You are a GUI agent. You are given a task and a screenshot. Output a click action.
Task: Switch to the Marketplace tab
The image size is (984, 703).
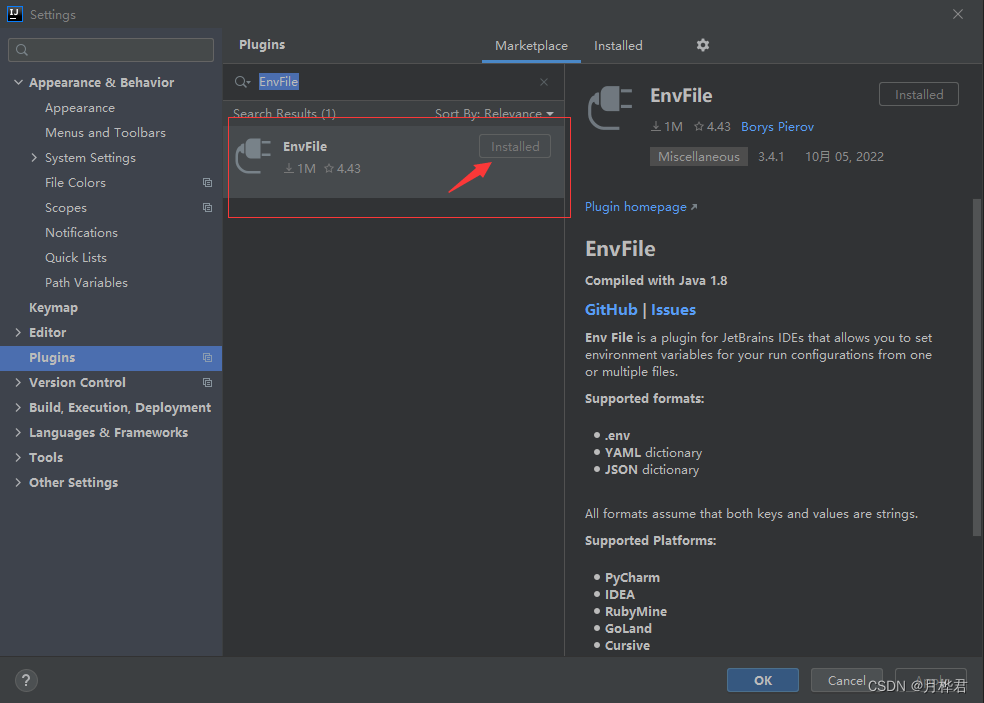click(531, 45)
